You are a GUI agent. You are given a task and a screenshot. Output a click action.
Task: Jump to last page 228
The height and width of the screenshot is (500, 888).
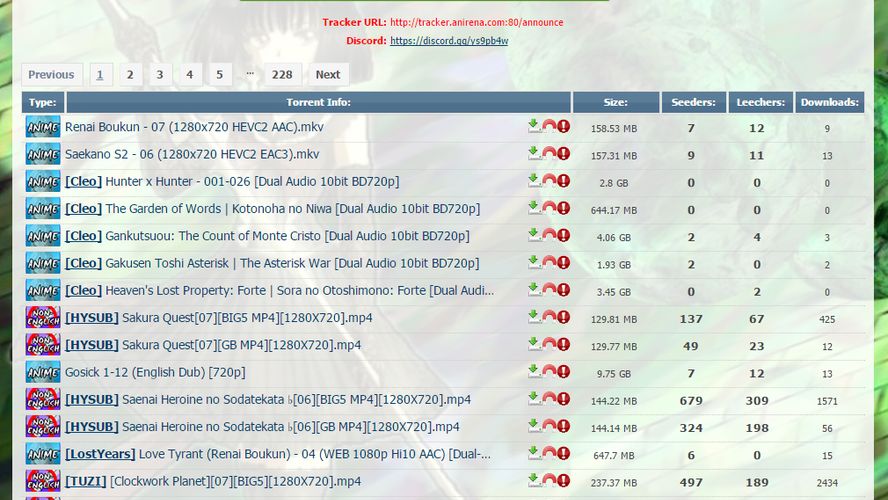282,74
